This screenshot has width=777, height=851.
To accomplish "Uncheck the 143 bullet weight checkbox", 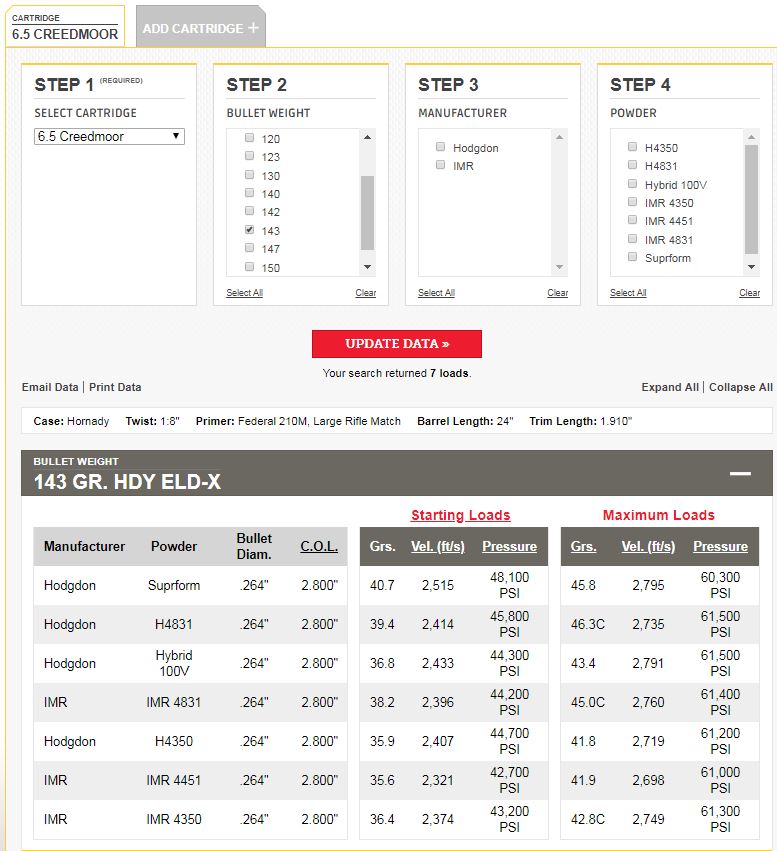I will (x=250, y=230).
